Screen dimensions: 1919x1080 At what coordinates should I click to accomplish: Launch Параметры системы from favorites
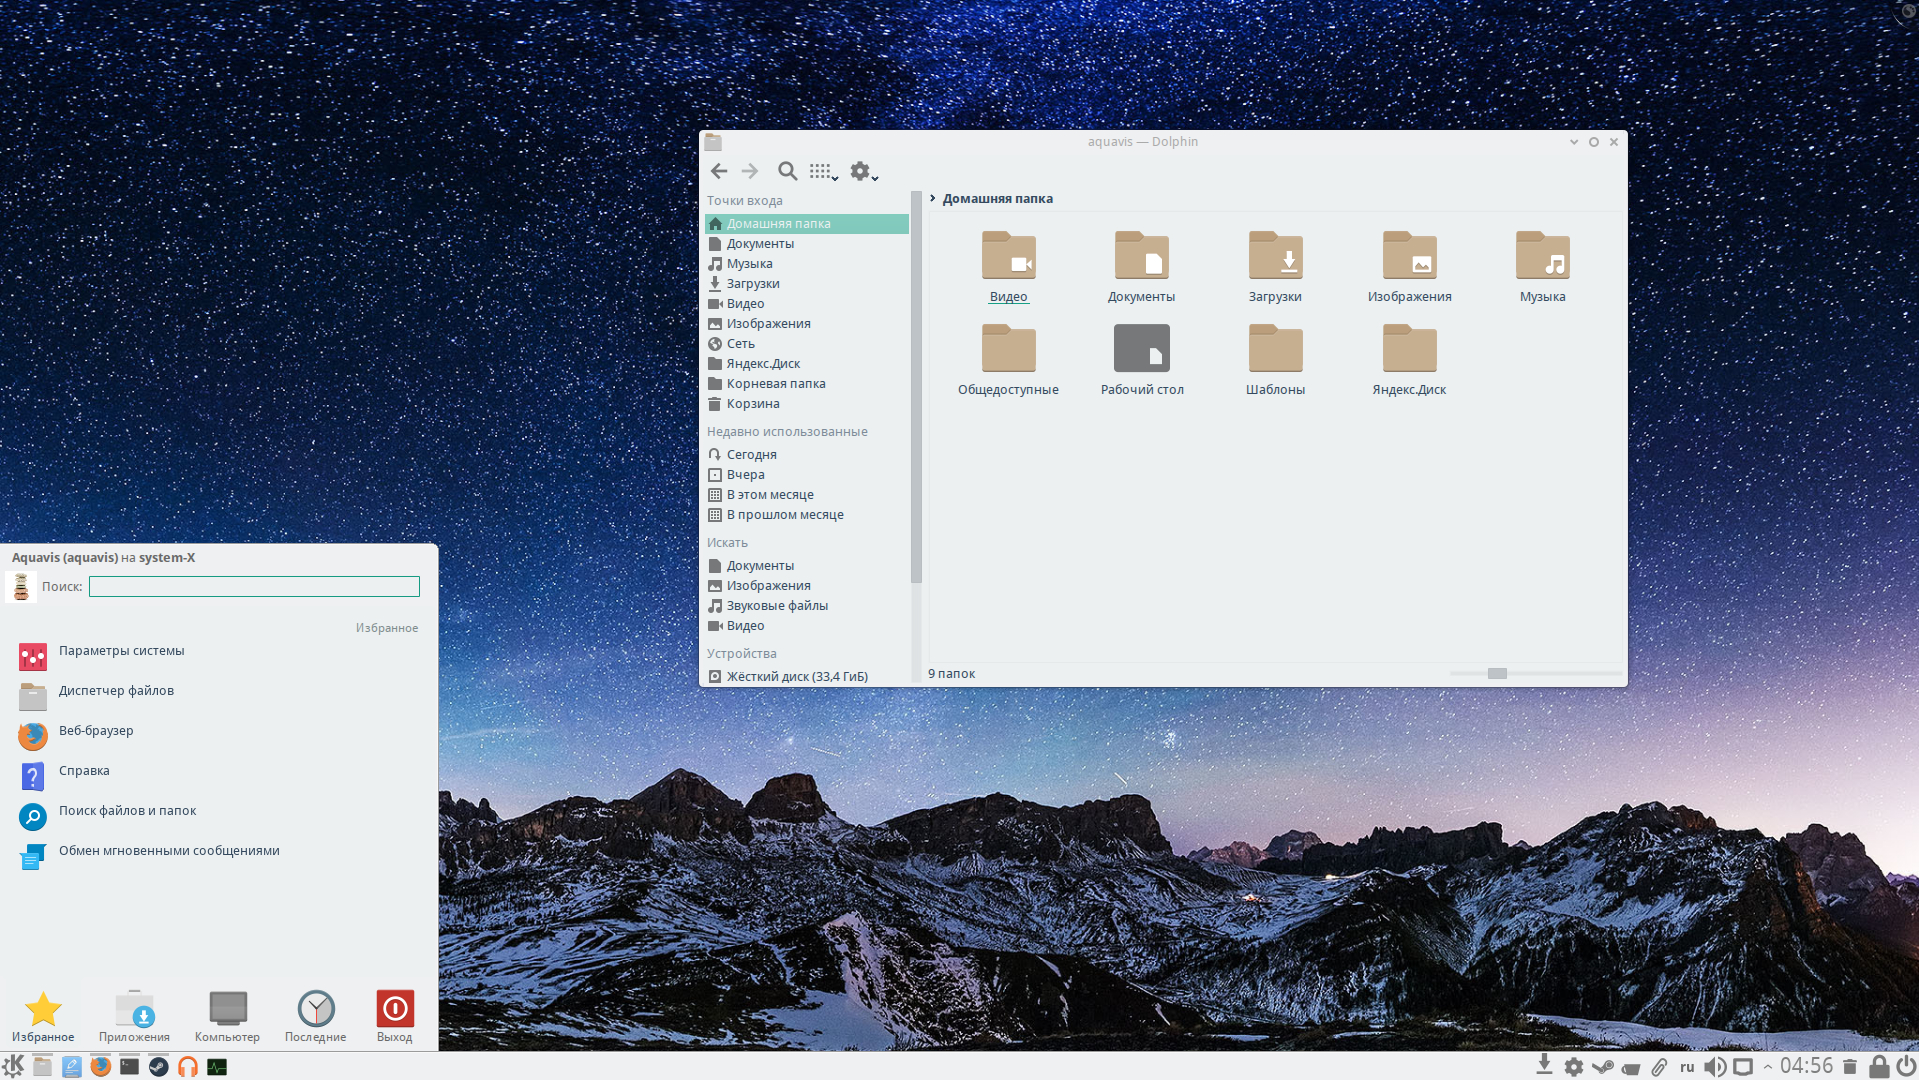(121, 651)
